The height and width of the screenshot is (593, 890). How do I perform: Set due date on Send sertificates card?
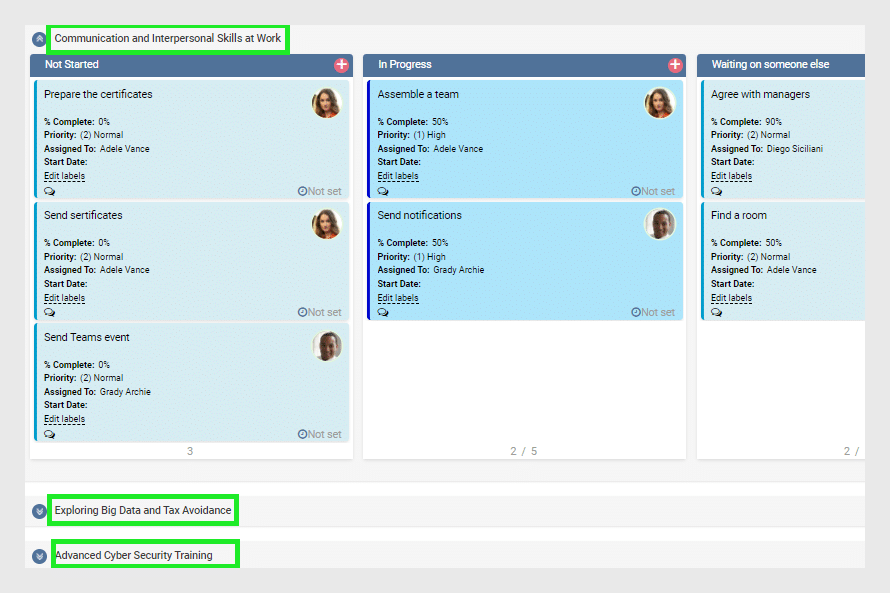pos(320,312)
